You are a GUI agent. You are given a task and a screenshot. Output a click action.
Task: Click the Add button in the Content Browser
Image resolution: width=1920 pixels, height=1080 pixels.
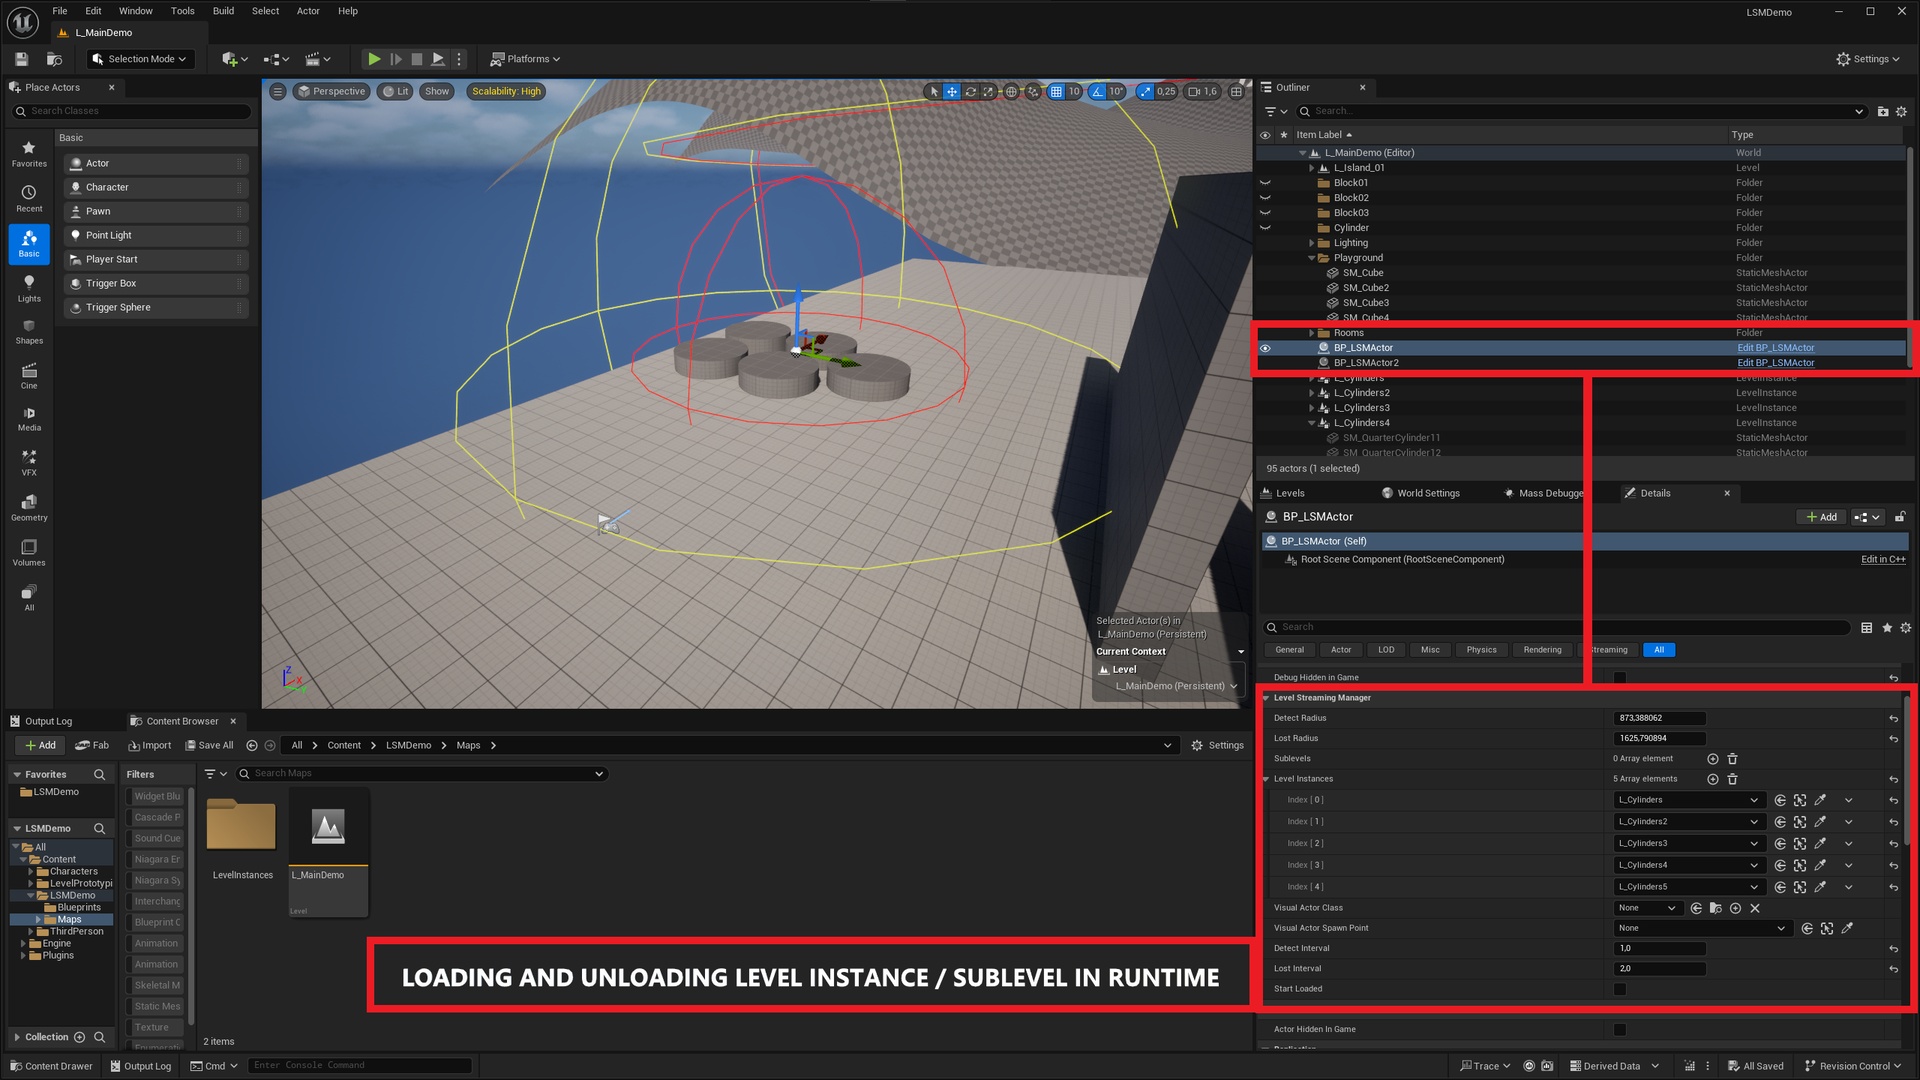[40, 745]
